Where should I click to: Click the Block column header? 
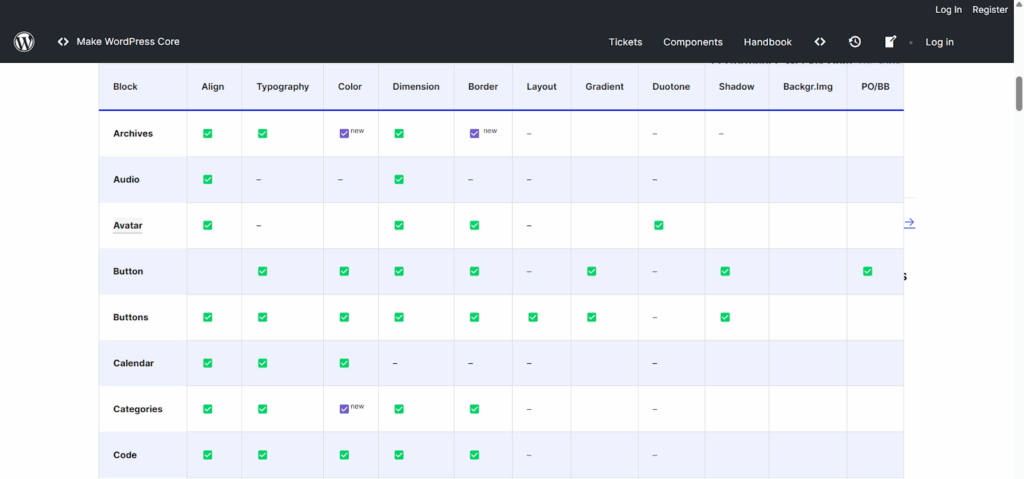click(x=125, y=86)
